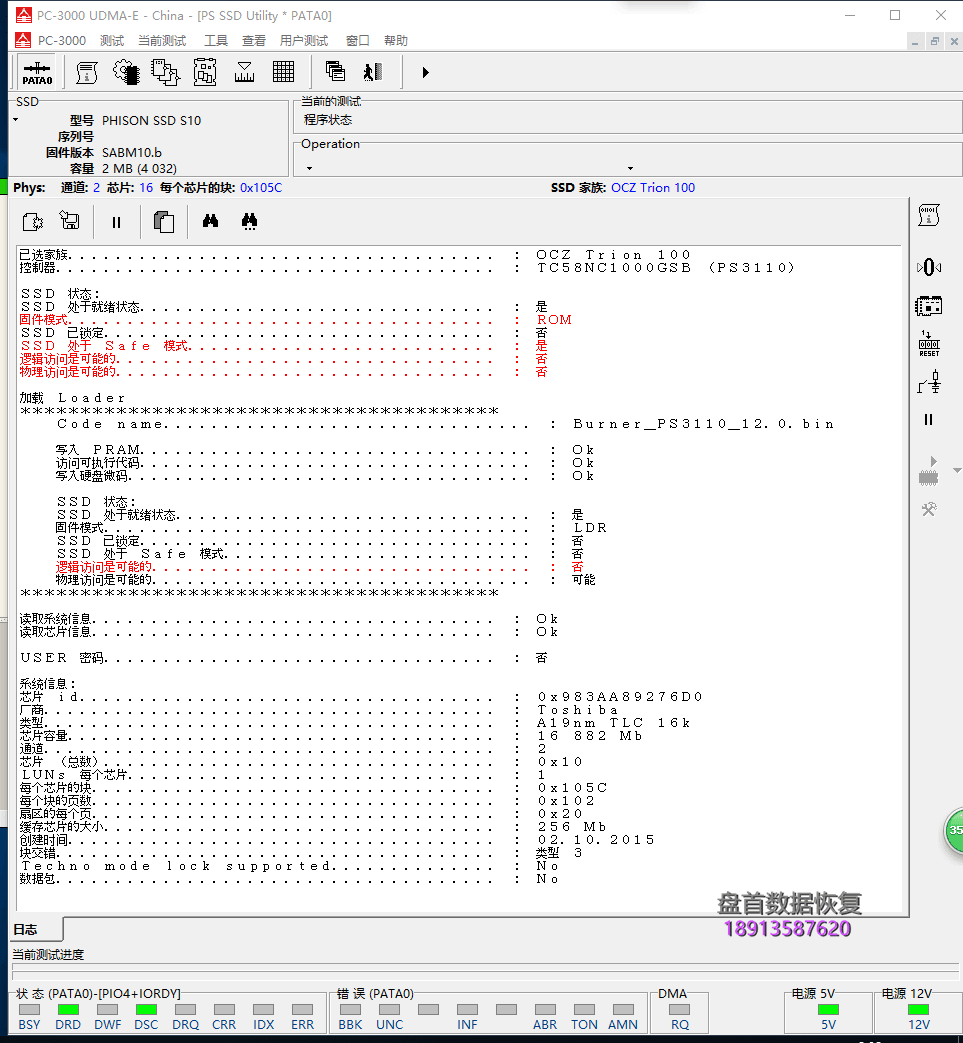This screenshot has height=1043, width=963.
Task: Click the log page with gear icon
Action: tap(33, 222)
